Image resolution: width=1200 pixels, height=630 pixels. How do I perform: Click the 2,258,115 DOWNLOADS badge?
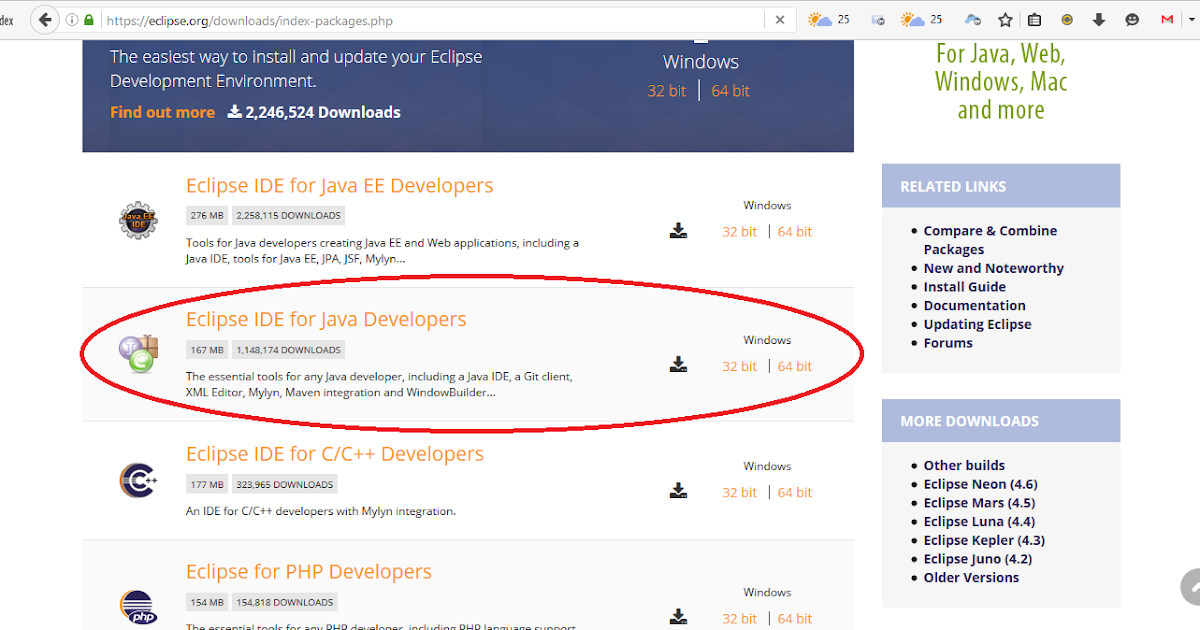coord(289,215)
